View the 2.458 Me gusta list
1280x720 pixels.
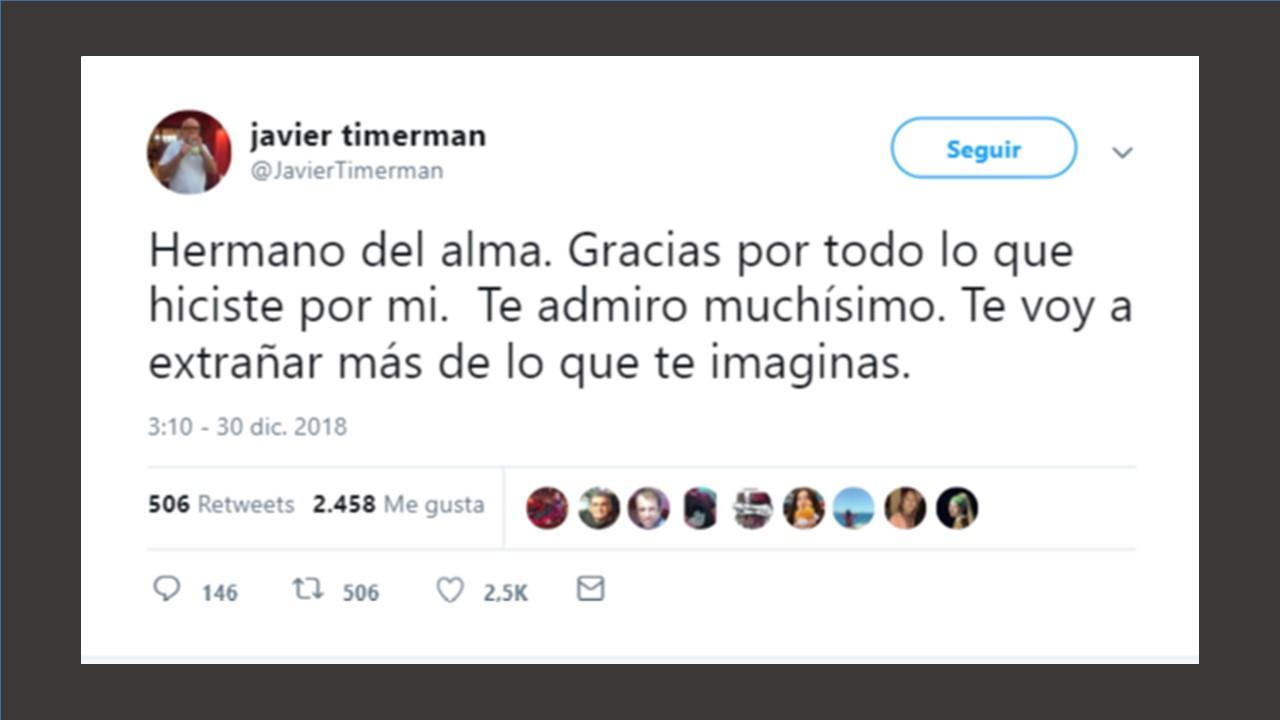pos(398,505)
